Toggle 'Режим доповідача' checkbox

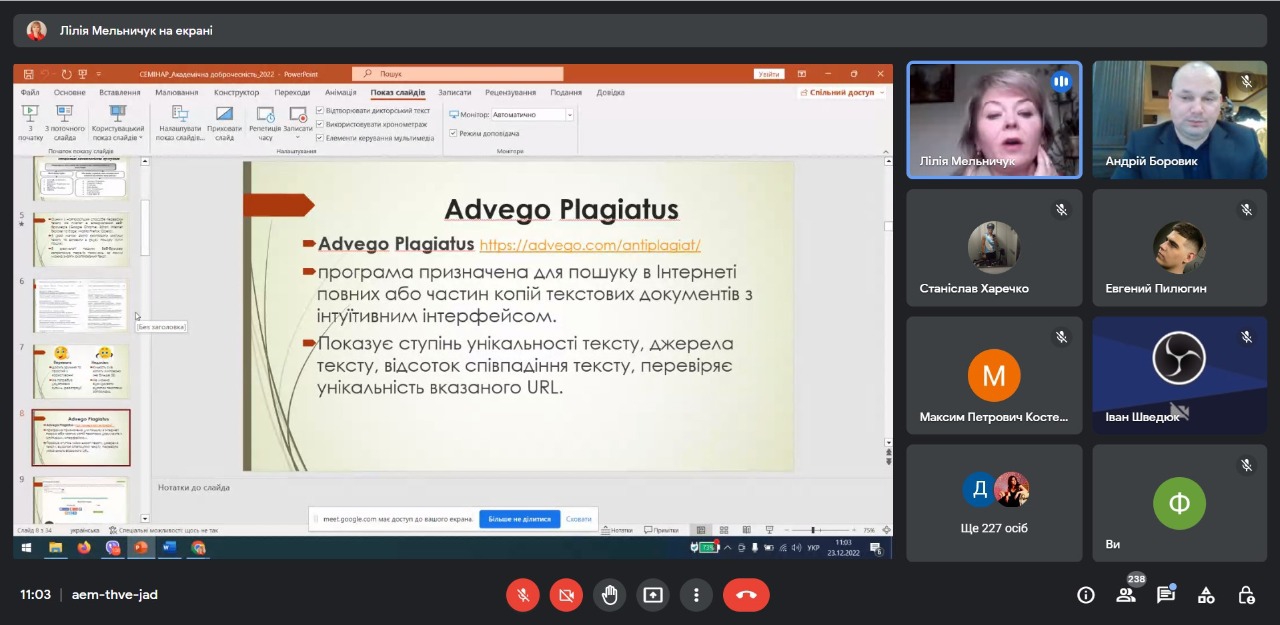pyautogui.click(x=453, y=133)
